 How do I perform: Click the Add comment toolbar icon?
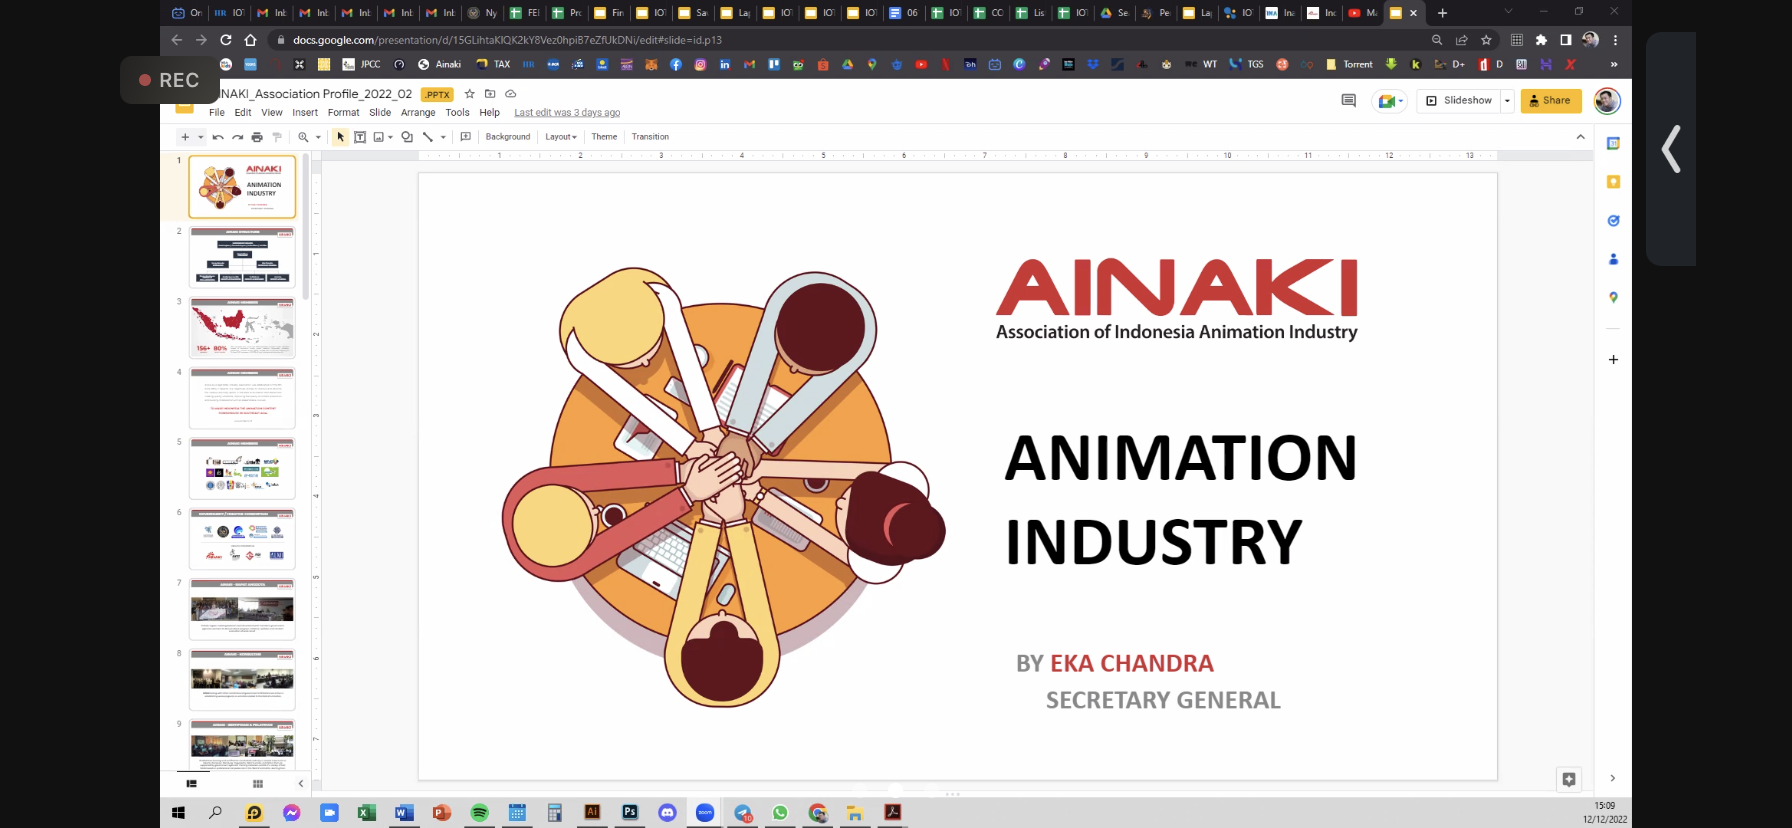point(465,137)
